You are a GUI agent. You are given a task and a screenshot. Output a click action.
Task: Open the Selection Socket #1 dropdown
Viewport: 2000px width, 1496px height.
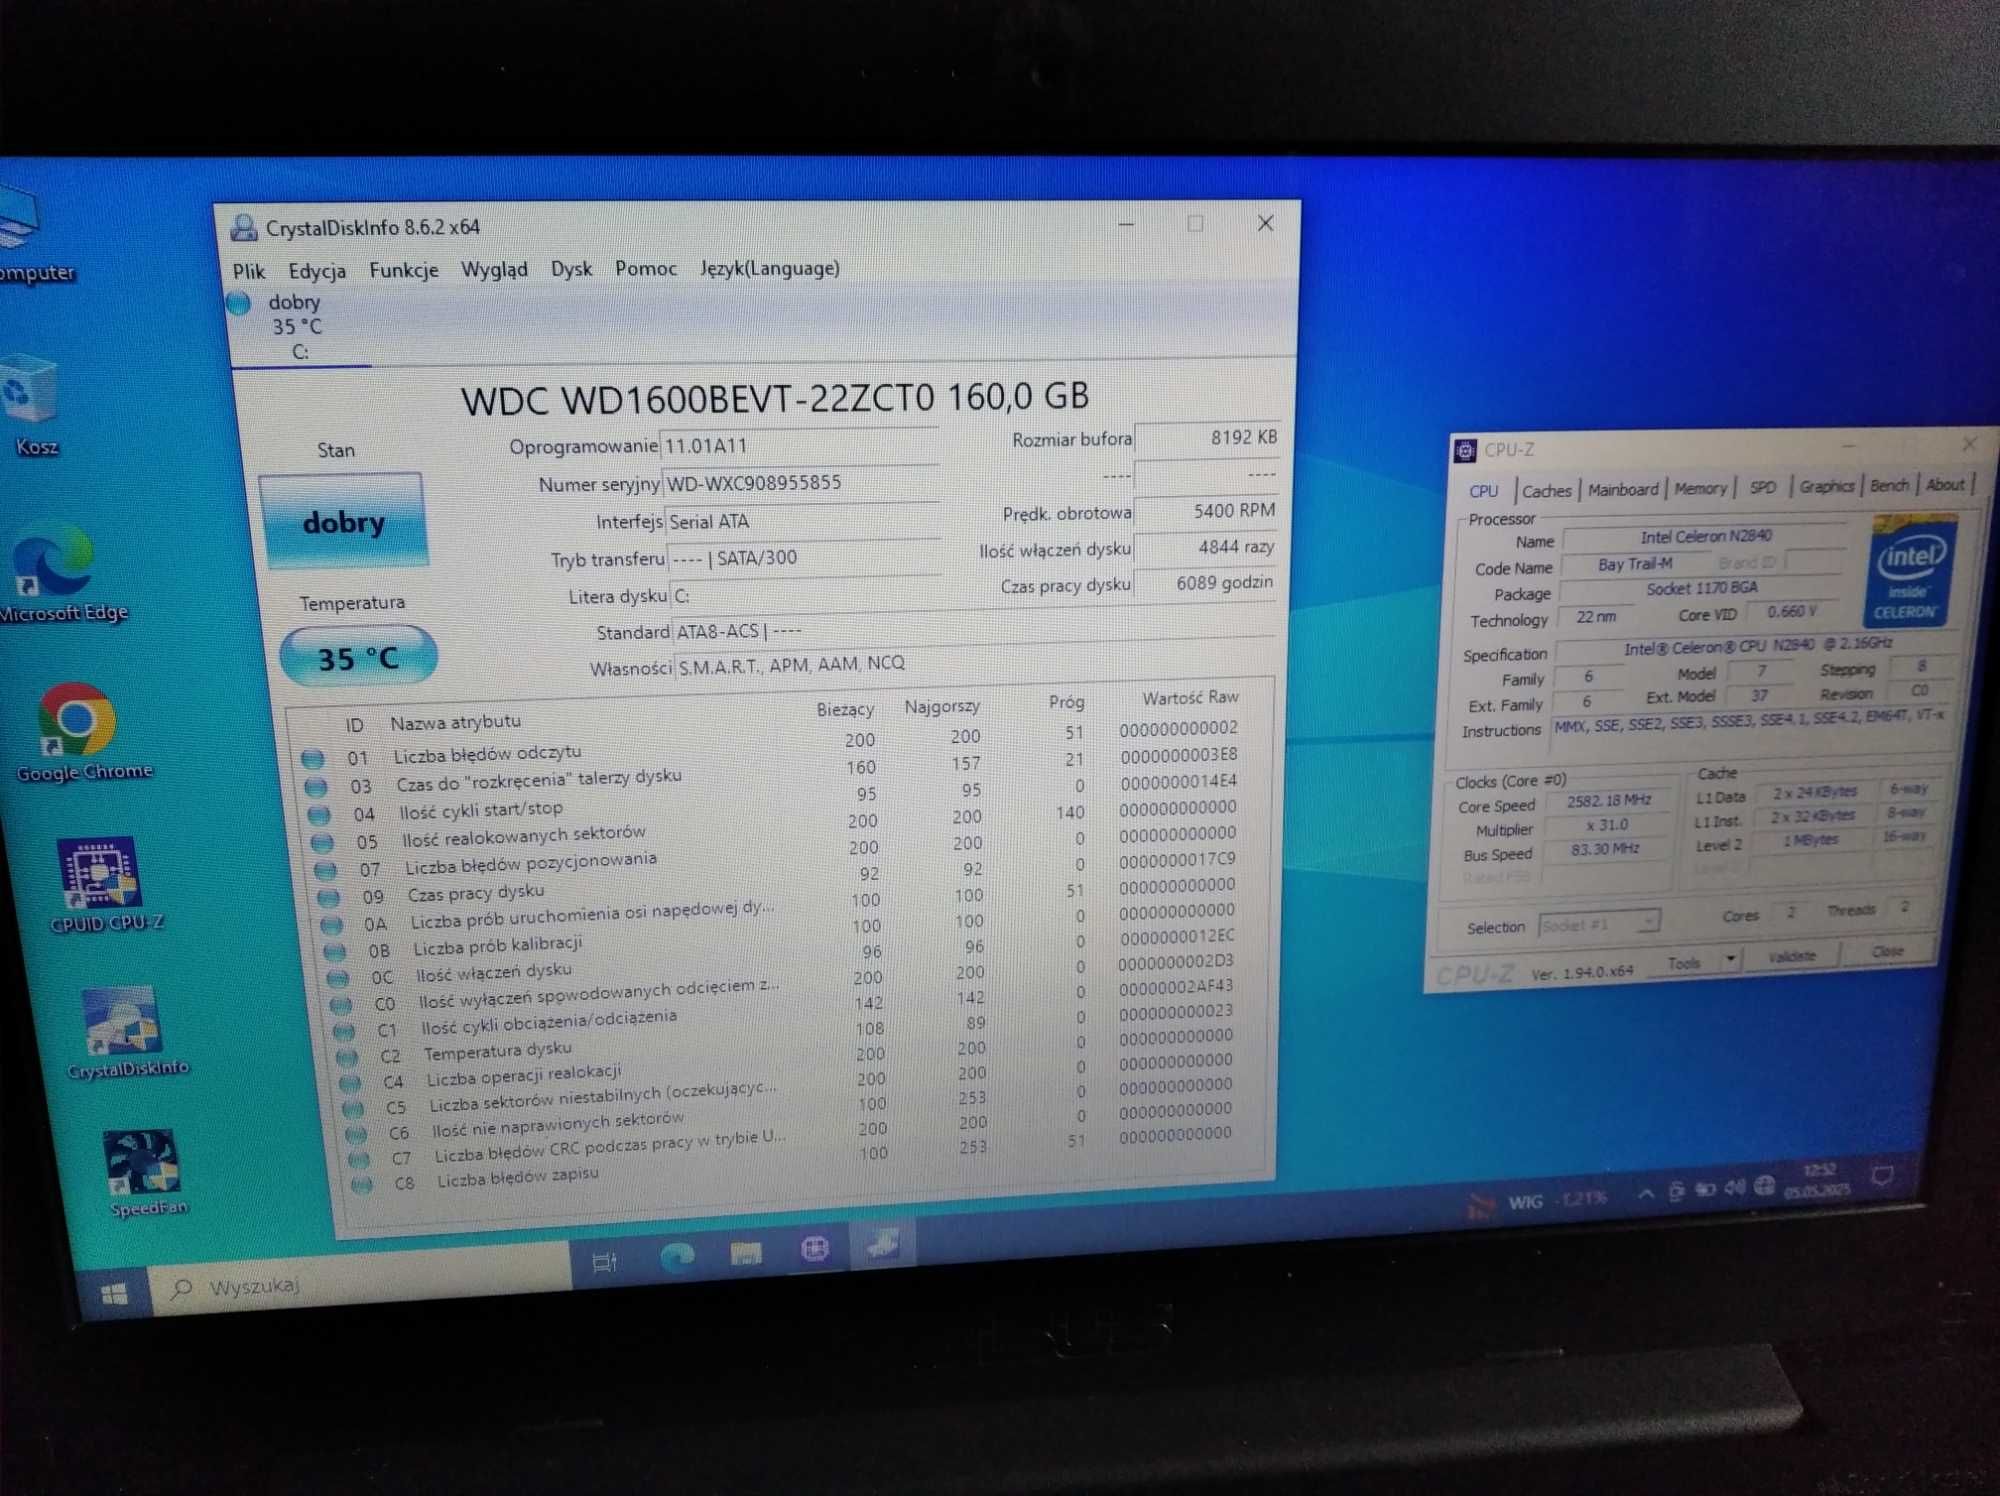coord(1598,924)
